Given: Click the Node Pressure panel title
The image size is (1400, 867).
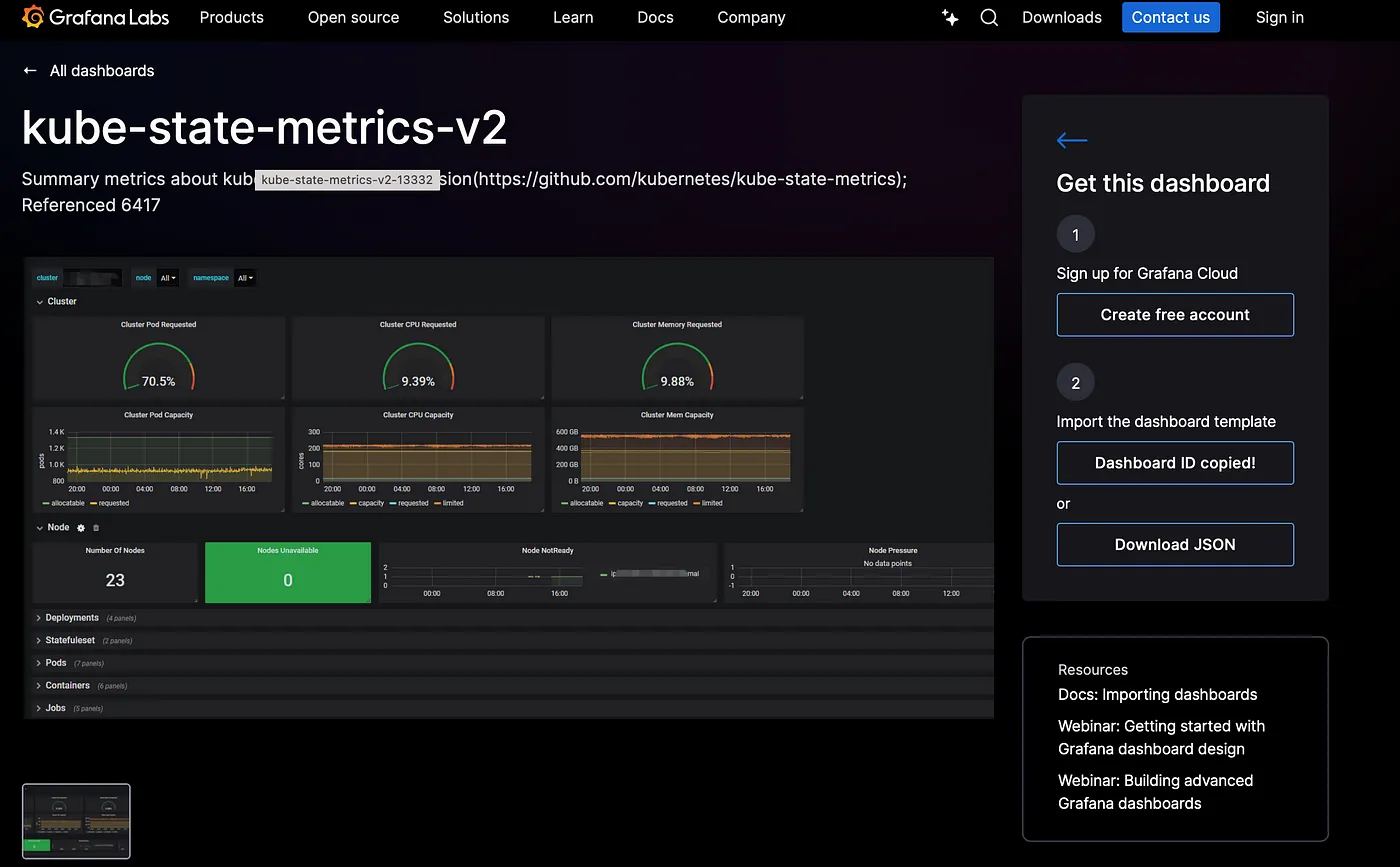Looking at the screenshot, I should coord(893,550).
